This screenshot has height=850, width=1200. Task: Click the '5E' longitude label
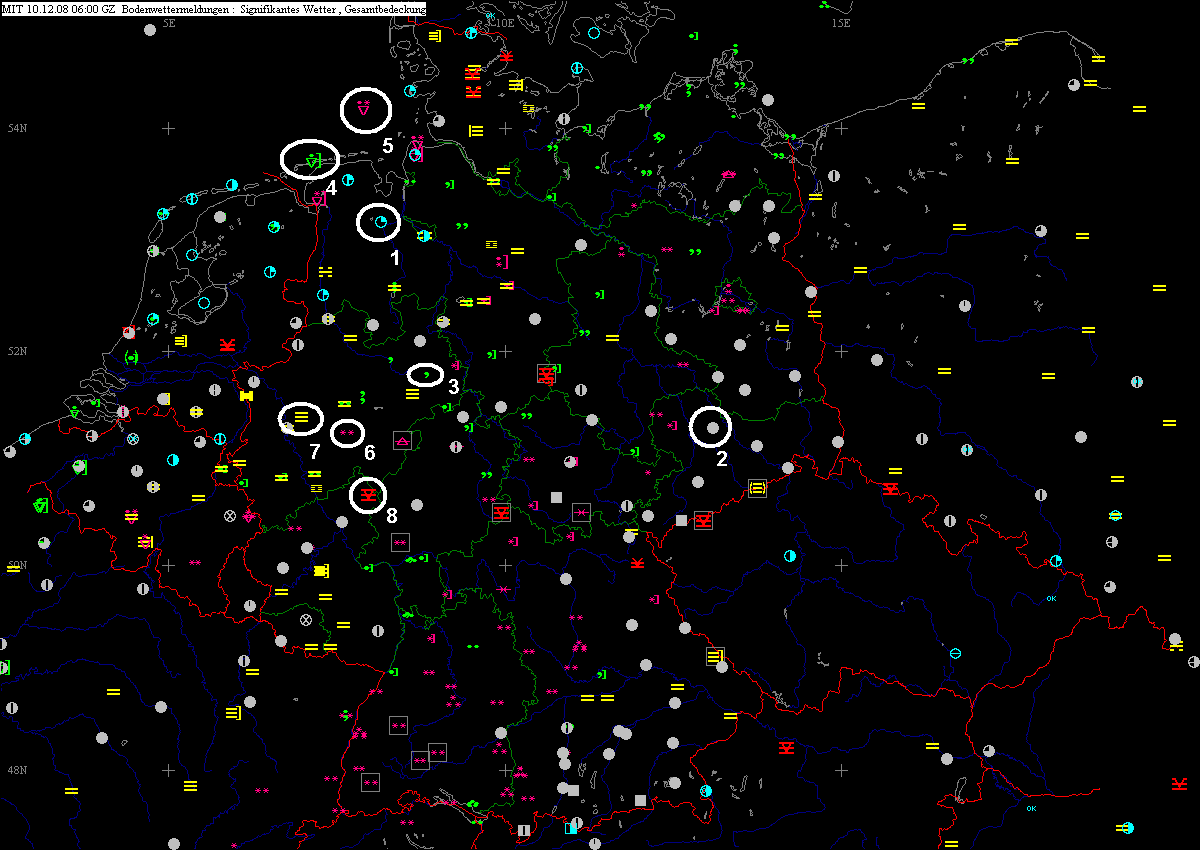pos(169,23)
